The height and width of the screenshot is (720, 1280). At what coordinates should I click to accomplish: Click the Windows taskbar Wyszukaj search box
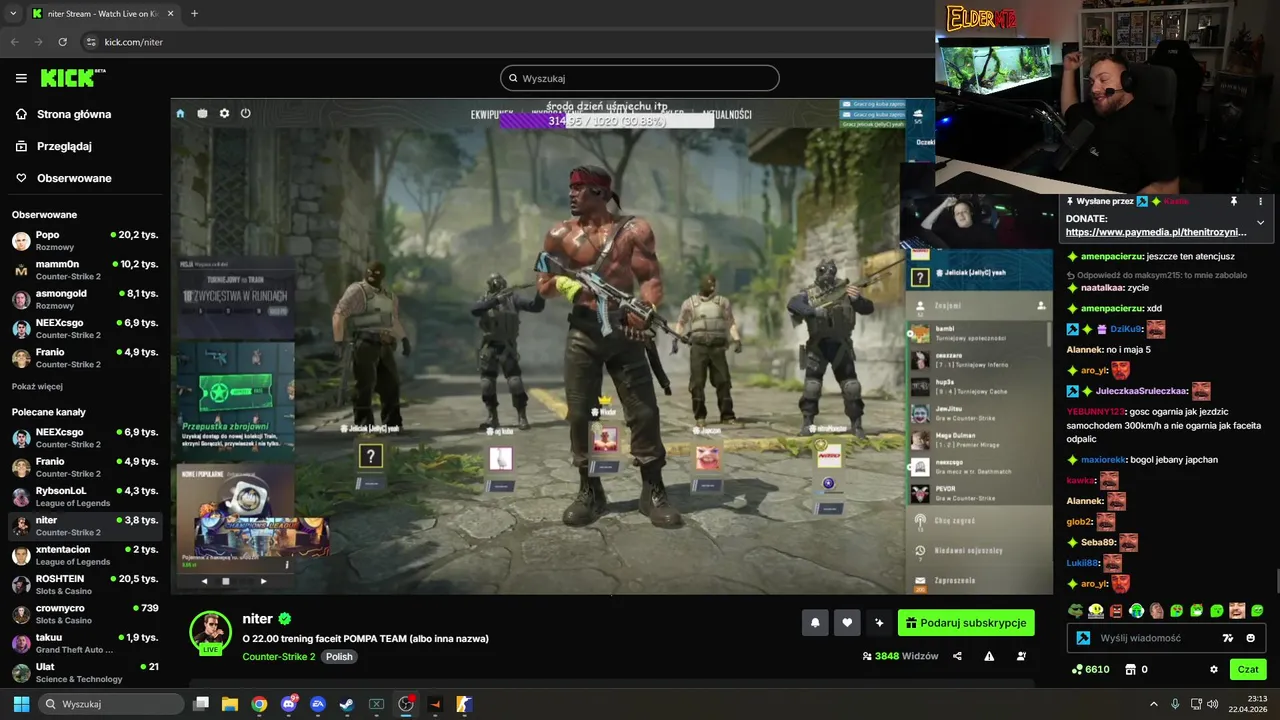point(112,704)
